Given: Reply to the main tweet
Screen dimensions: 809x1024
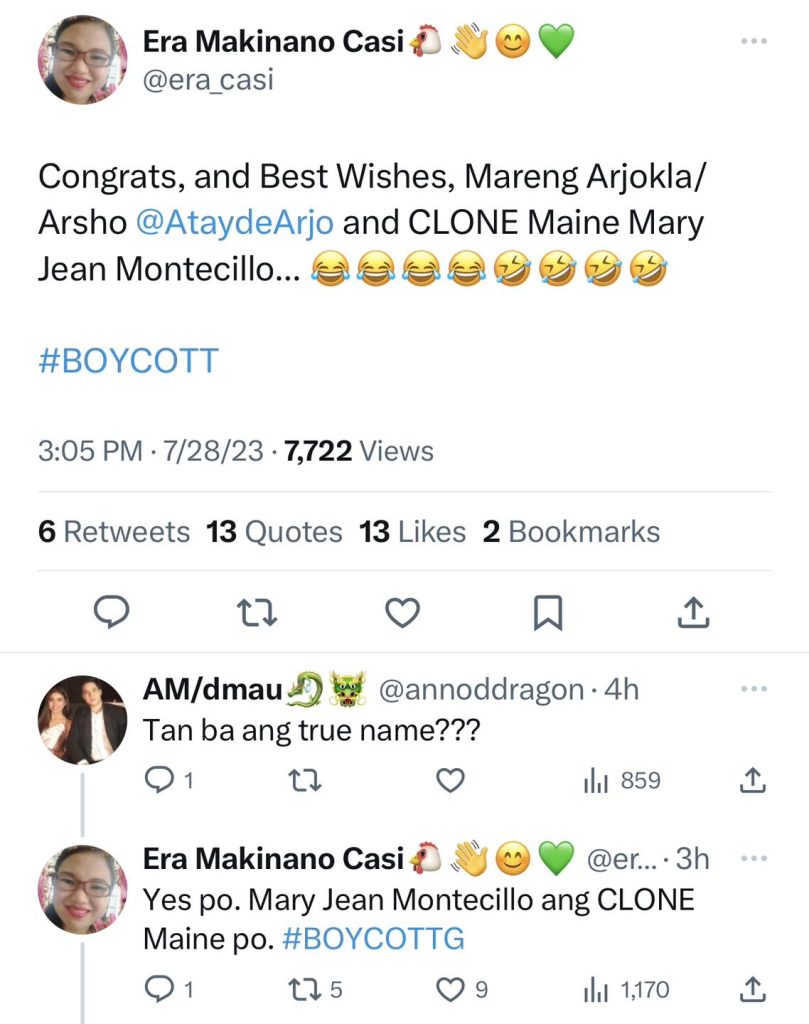Looking at the screenshot, I should point(112,612).
